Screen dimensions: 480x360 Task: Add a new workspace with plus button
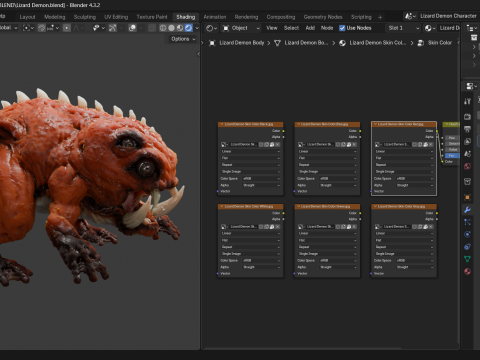[x=380, y=17]
